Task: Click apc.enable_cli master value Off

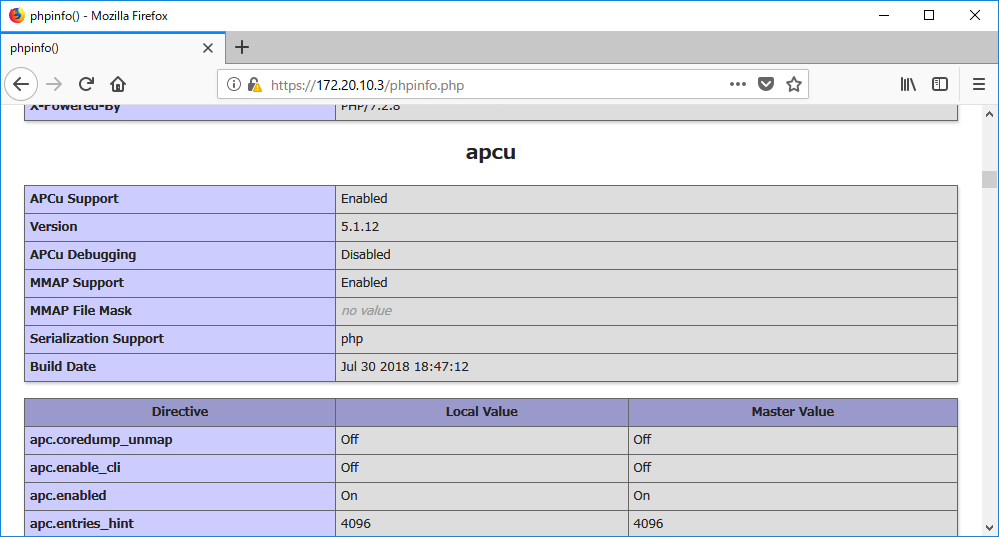Action: 642,468
